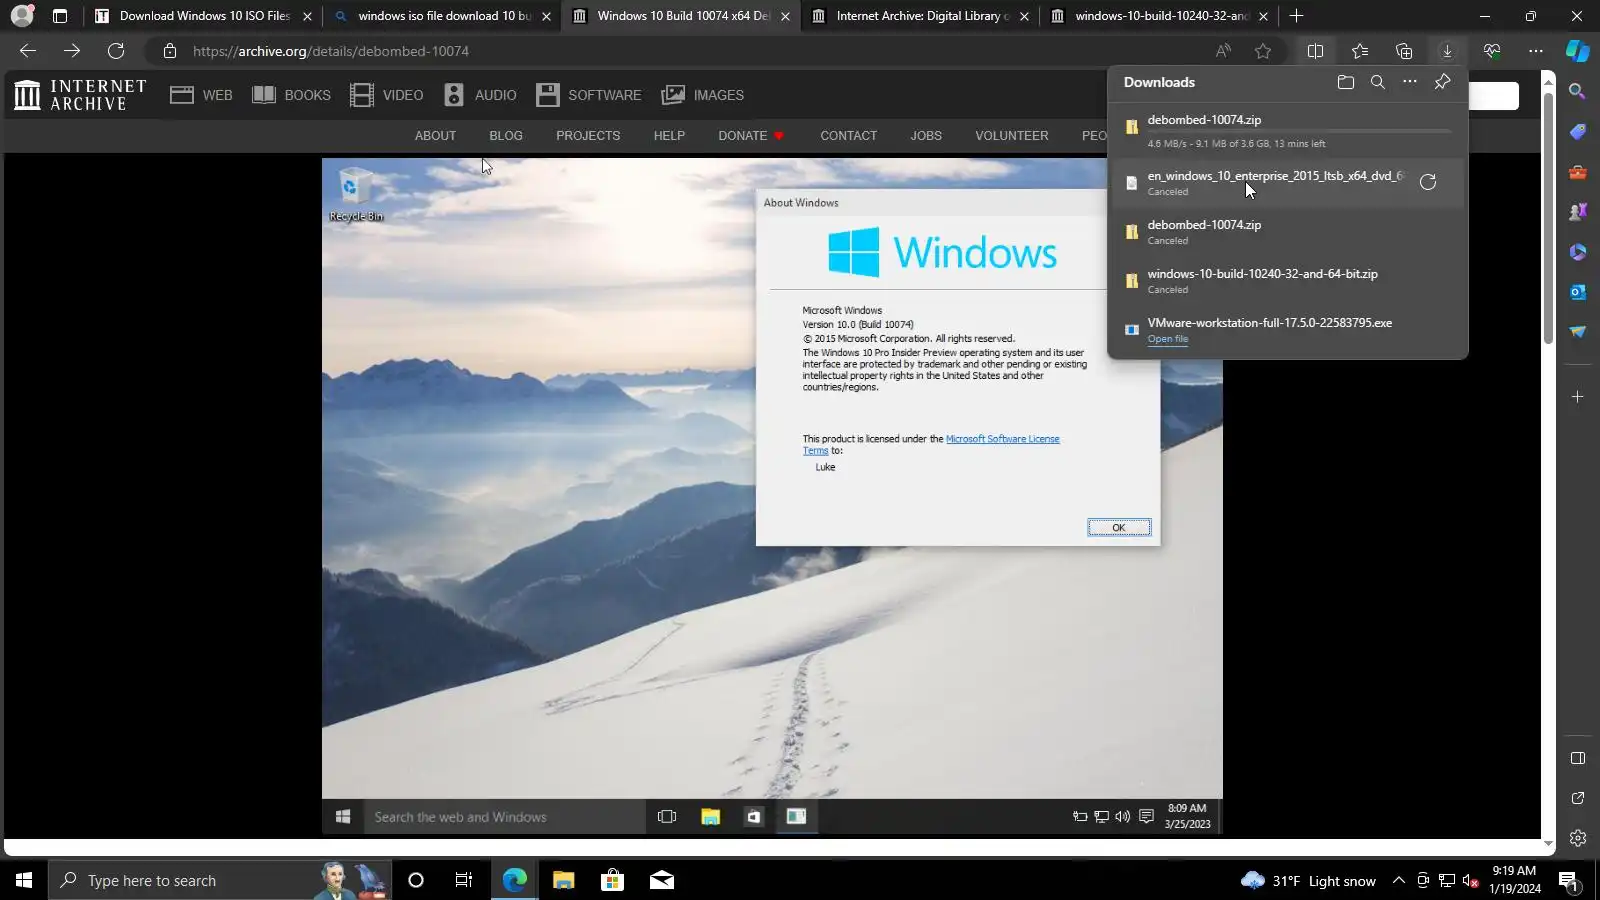Viewport: 1600px width, 900px height.
Task: Refresh the archive.org page
Action: [x=116, y=51]
